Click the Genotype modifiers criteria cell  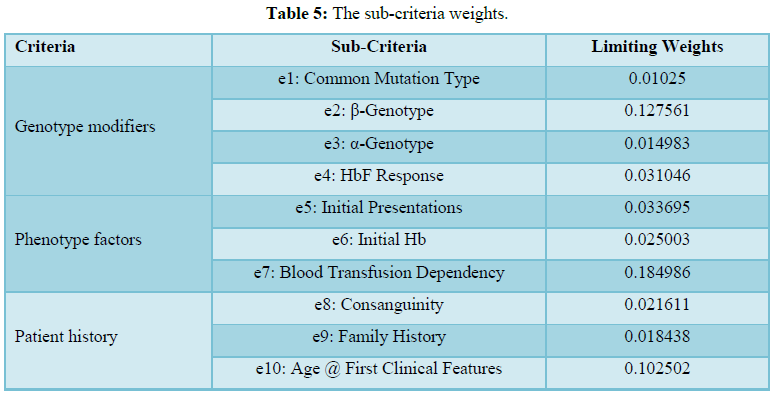(85, 127)
